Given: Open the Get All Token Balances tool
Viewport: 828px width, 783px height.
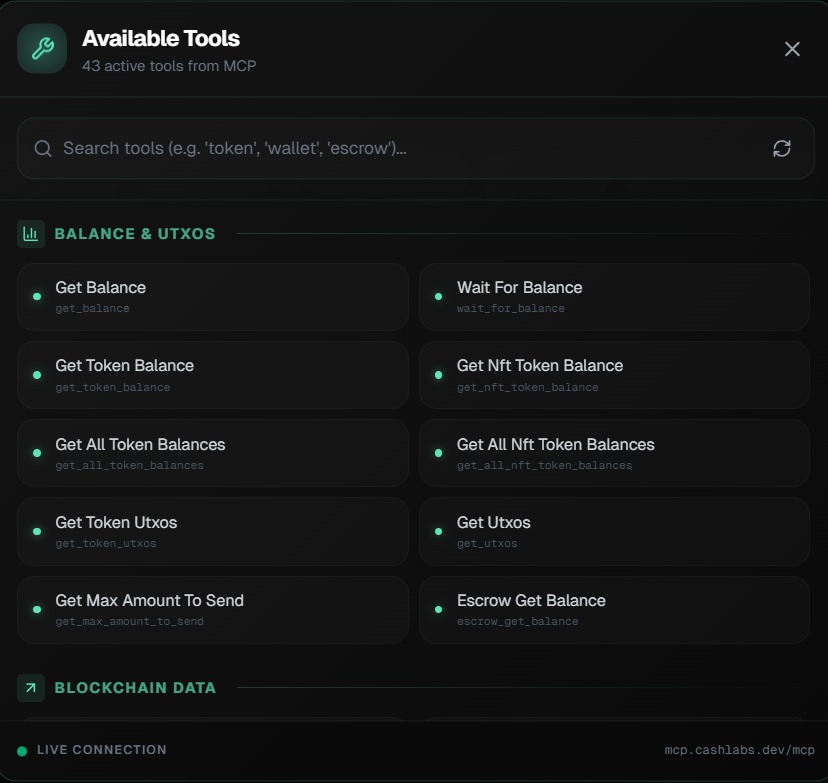Looking at the screenshot, I should click(x=212, y=453).
